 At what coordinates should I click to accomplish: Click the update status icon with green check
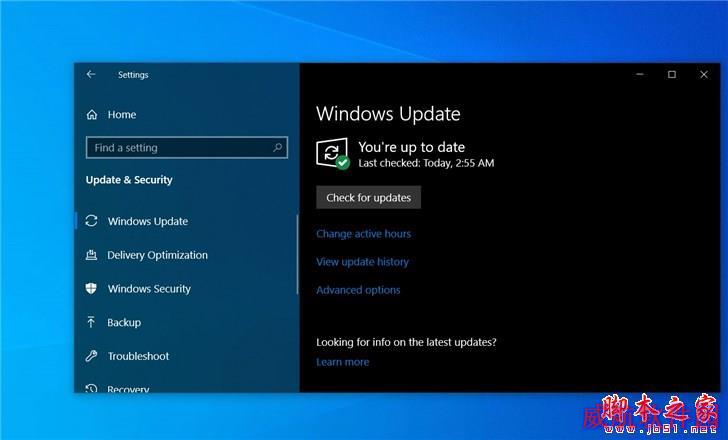click(332, 154)
